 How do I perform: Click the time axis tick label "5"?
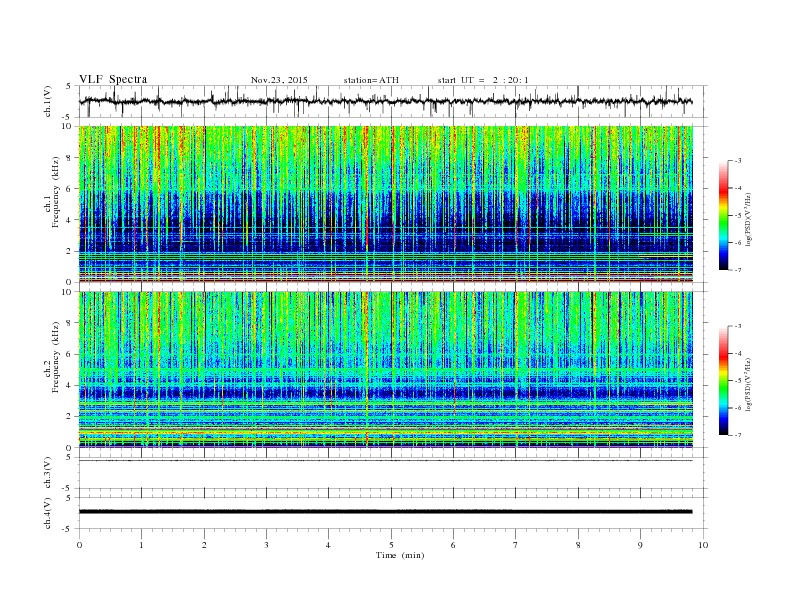391,545
